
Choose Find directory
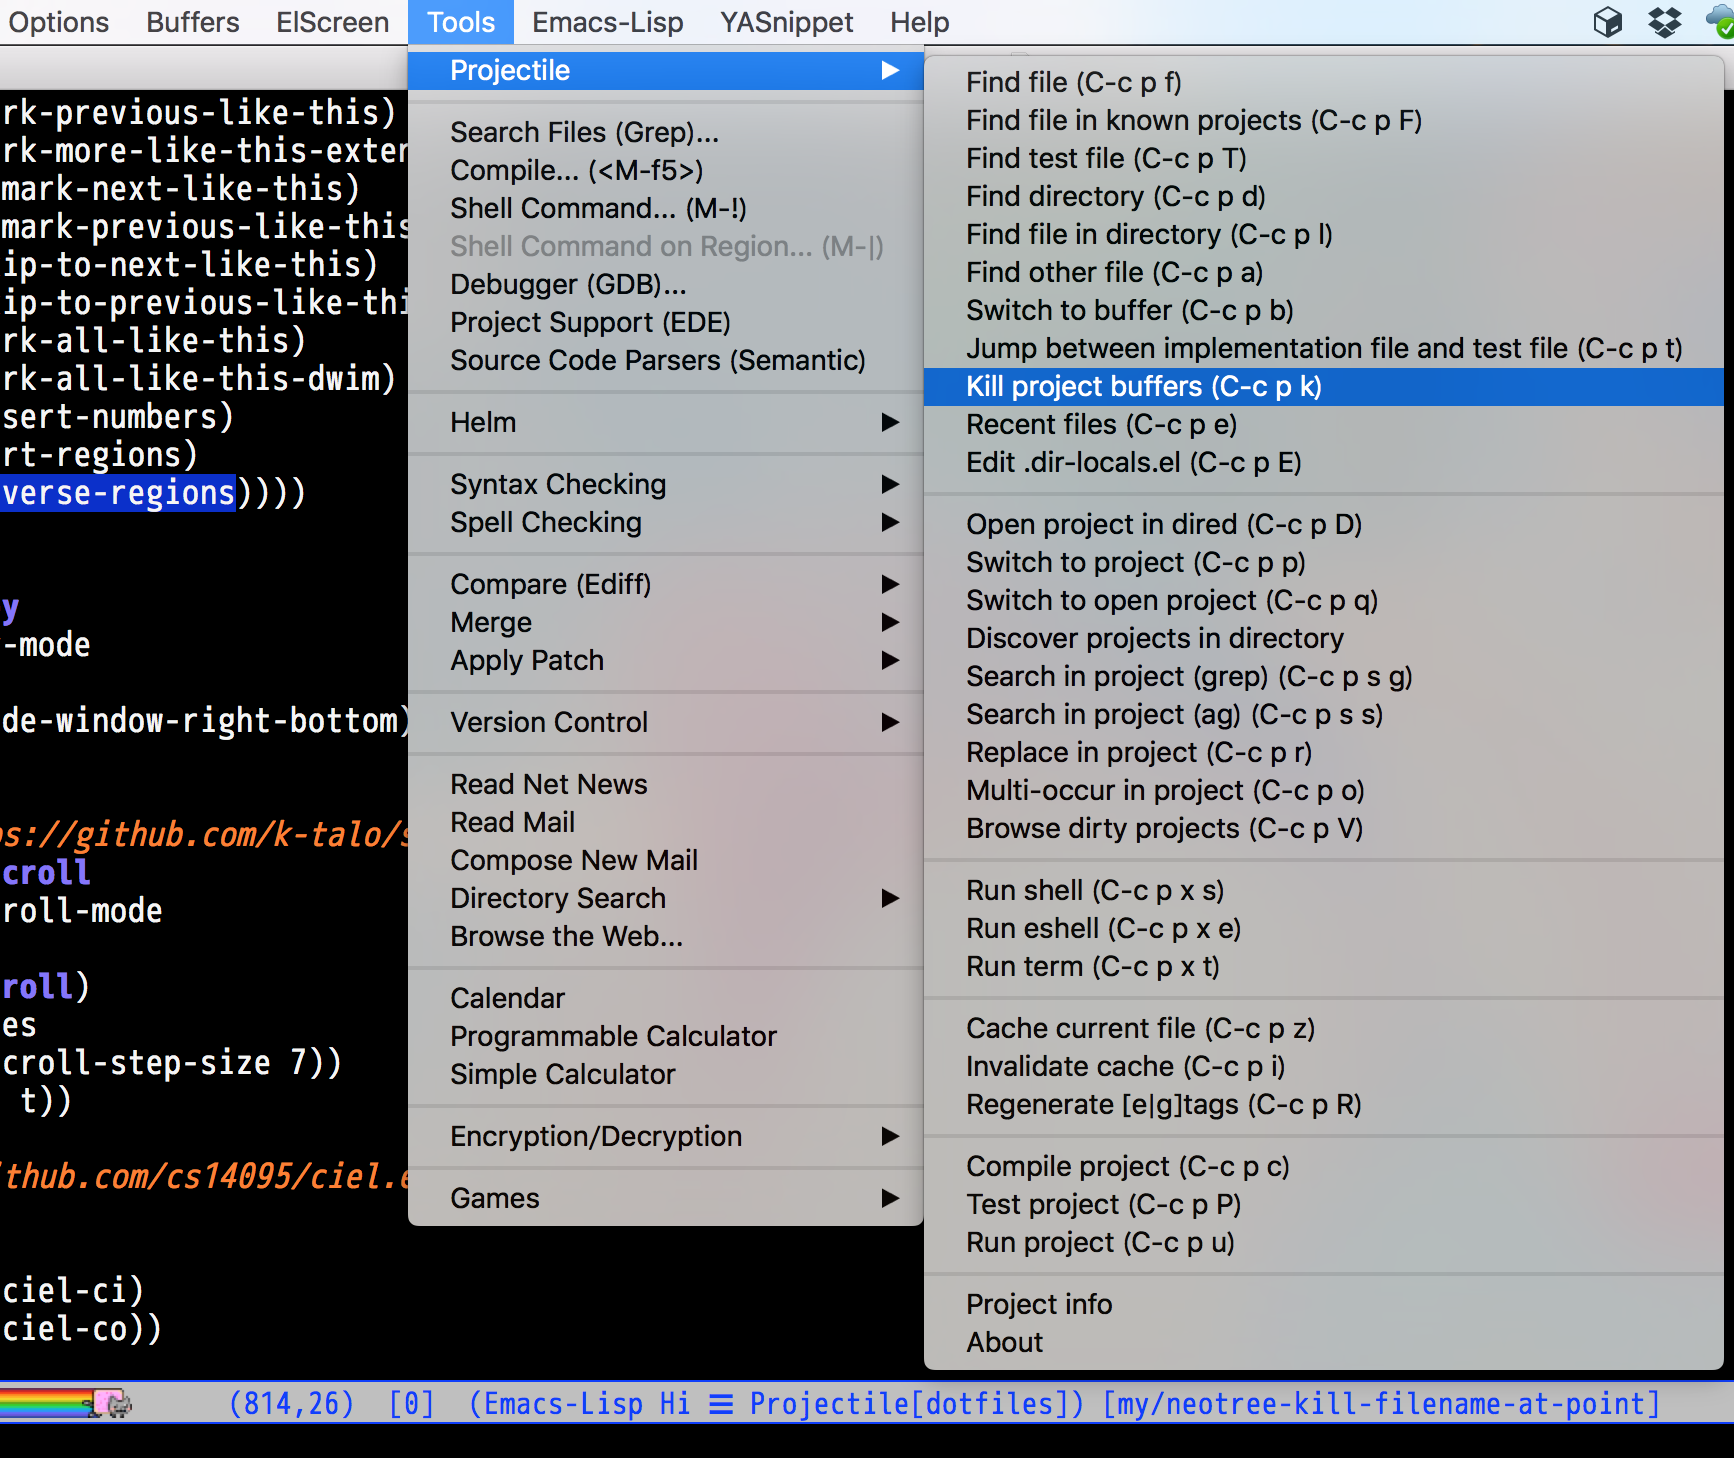point(1324,196)
